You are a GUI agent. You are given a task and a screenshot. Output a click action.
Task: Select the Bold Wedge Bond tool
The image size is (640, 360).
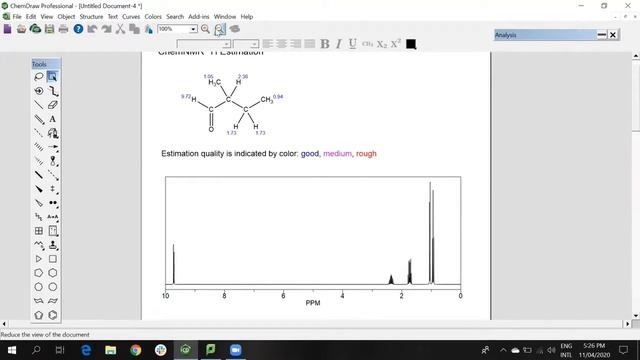(39, 189)
